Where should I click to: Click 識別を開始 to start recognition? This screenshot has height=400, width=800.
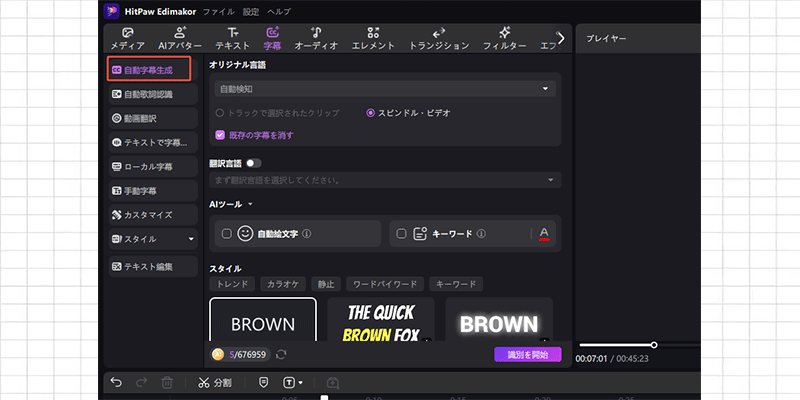528,355
